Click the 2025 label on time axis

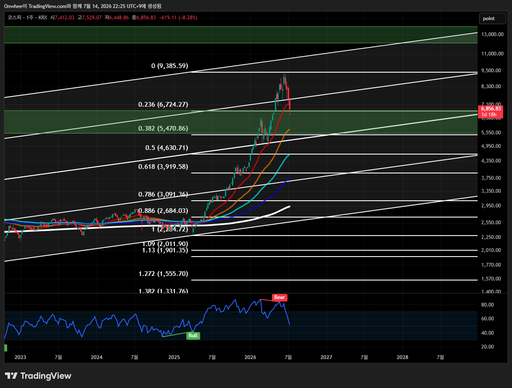click(174, 357)
